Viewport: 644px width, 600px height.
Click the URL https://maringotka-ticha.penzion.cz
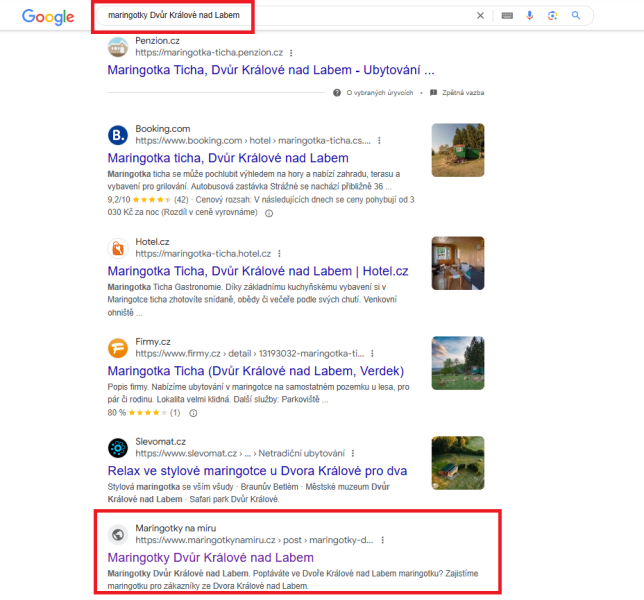click(x=209, y=53)
